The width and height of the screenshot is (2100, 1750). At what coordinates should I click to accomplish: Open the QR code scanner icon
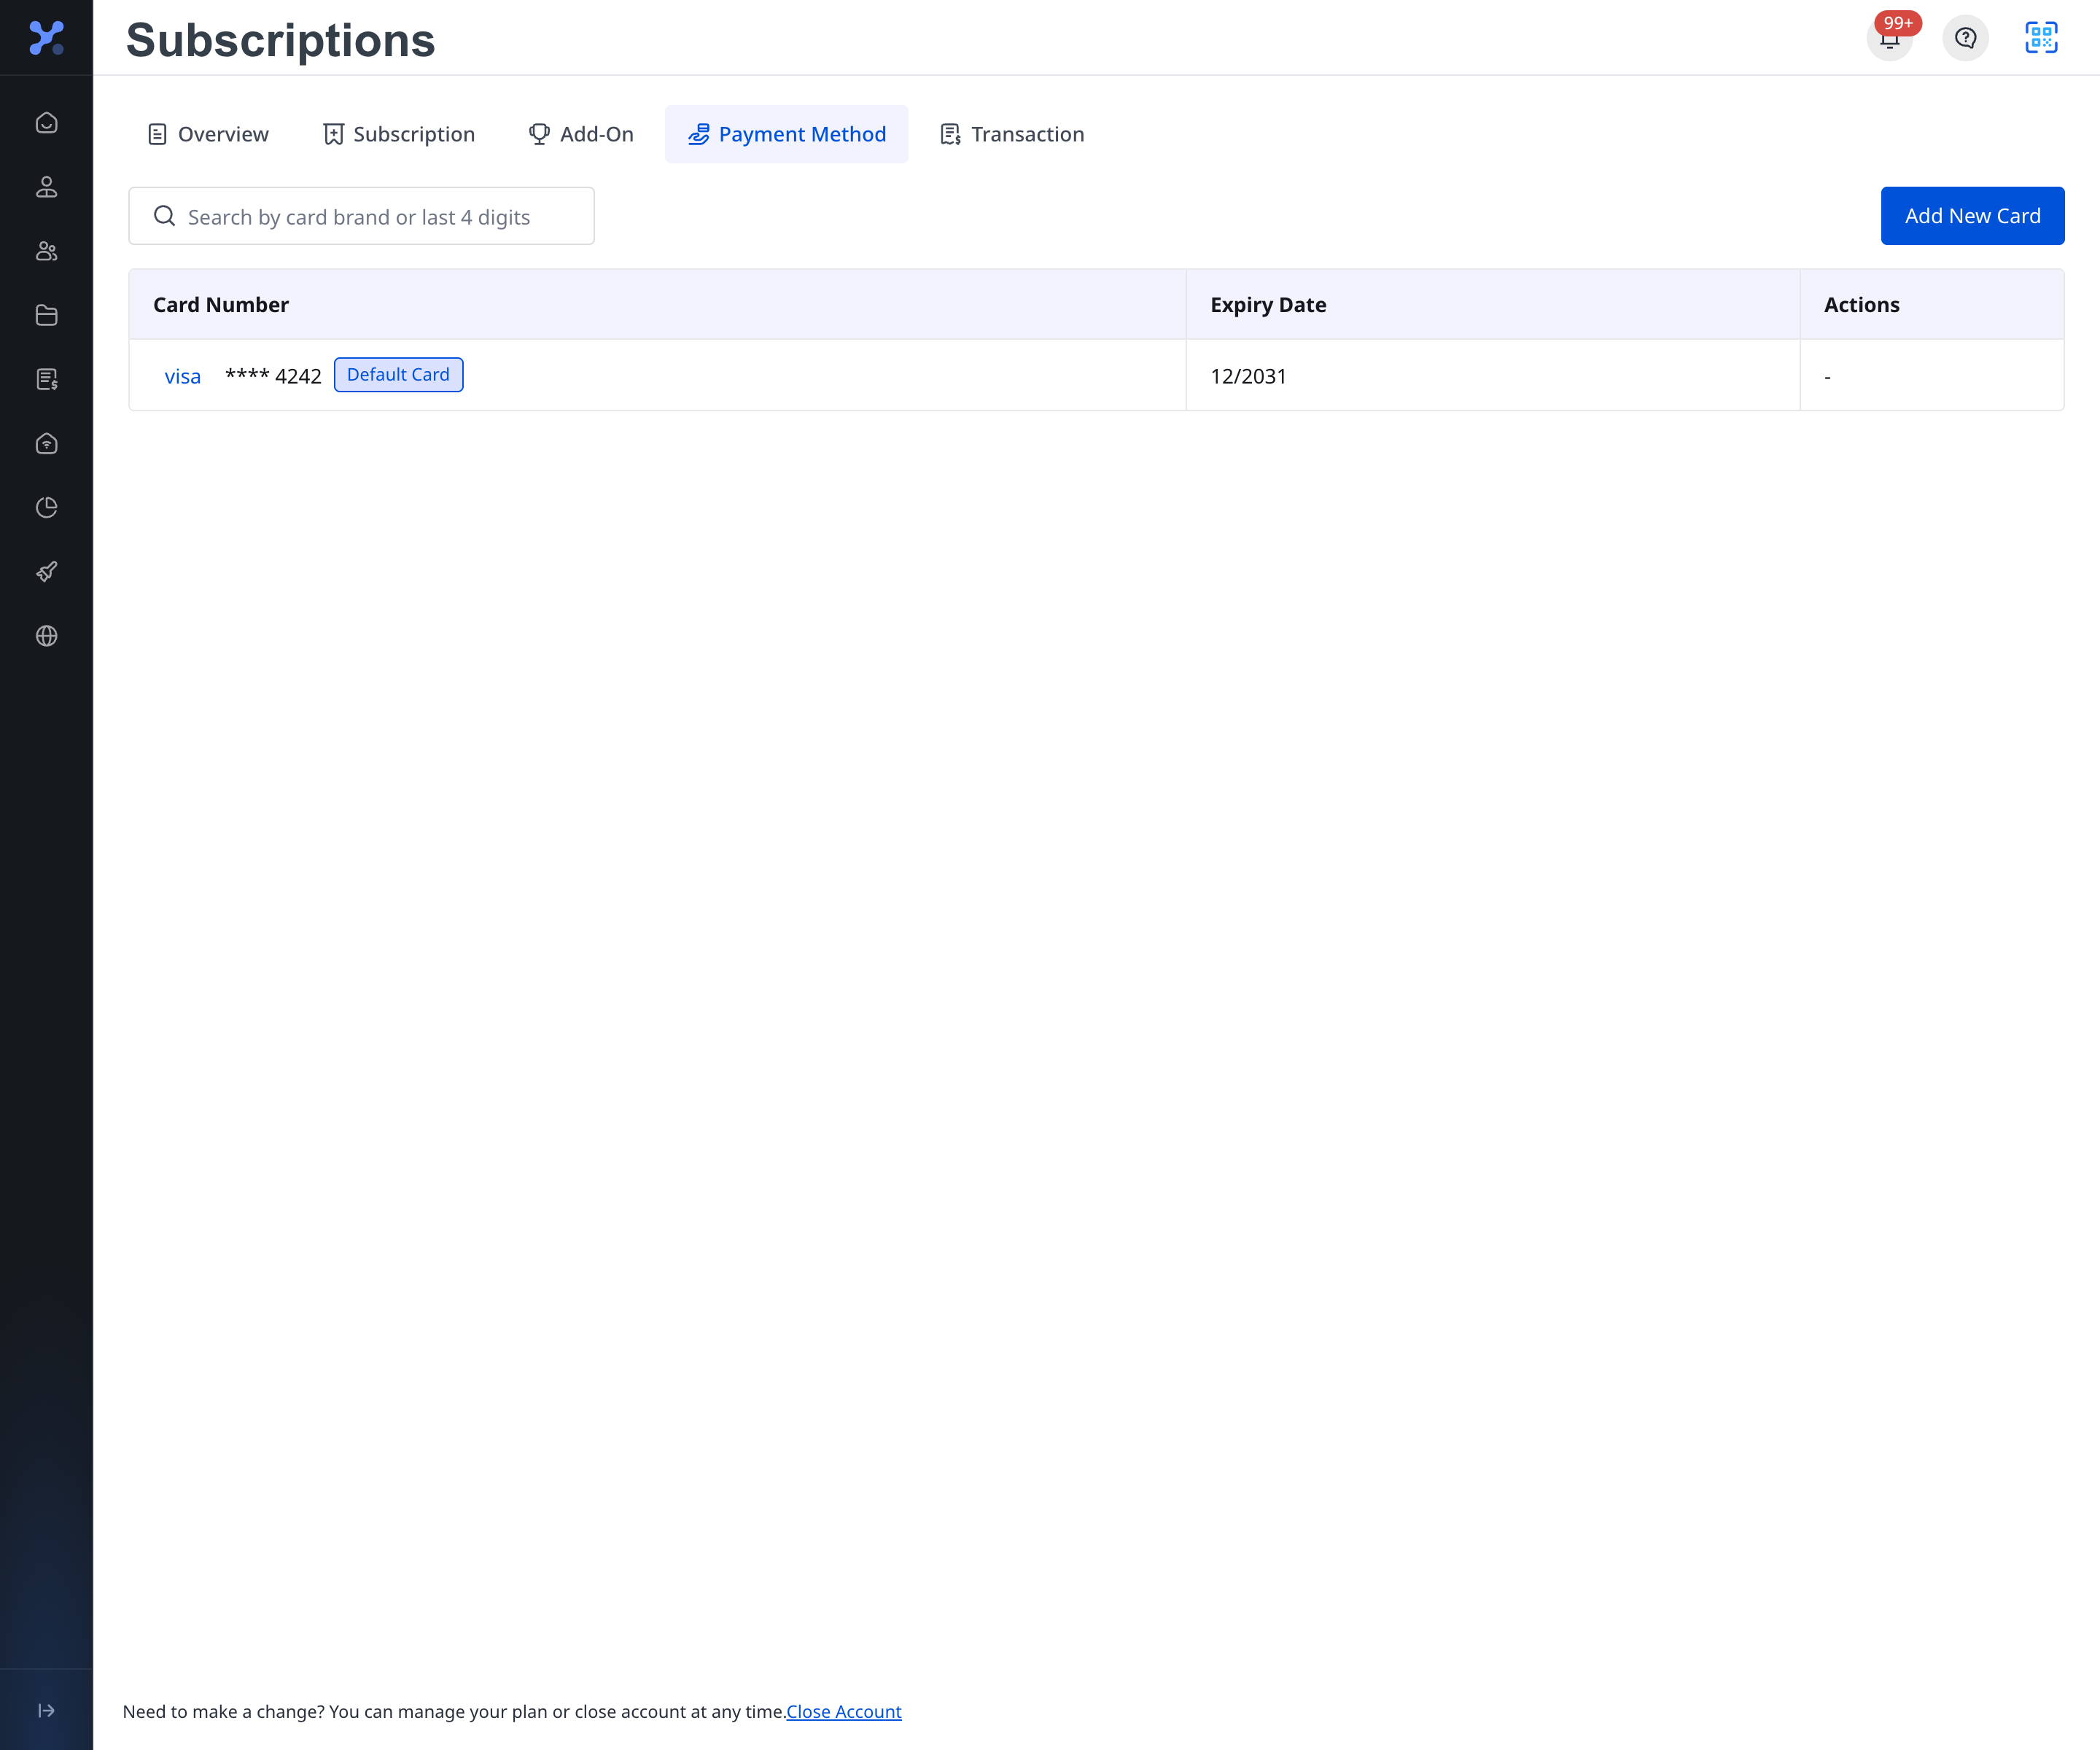(2041, 38)
